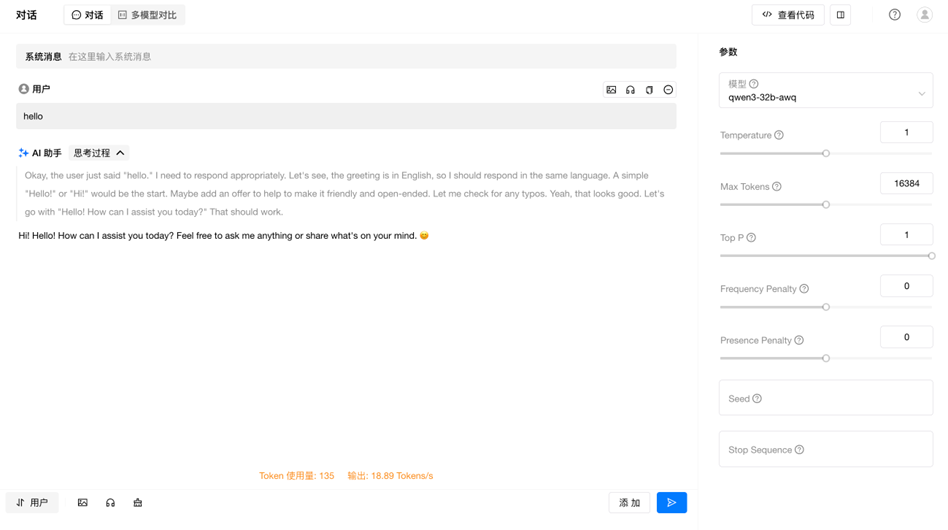The image size is (948, 530).
Task: Click the user avatar icon beside 用户
Action: [24, 89]
